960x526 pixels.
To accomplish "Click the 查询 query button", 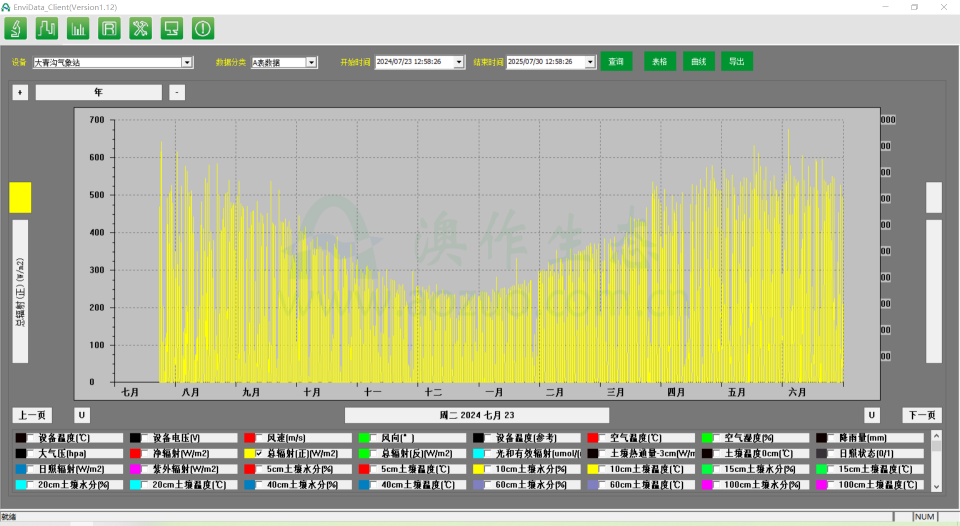I will (x=616, y=61).
